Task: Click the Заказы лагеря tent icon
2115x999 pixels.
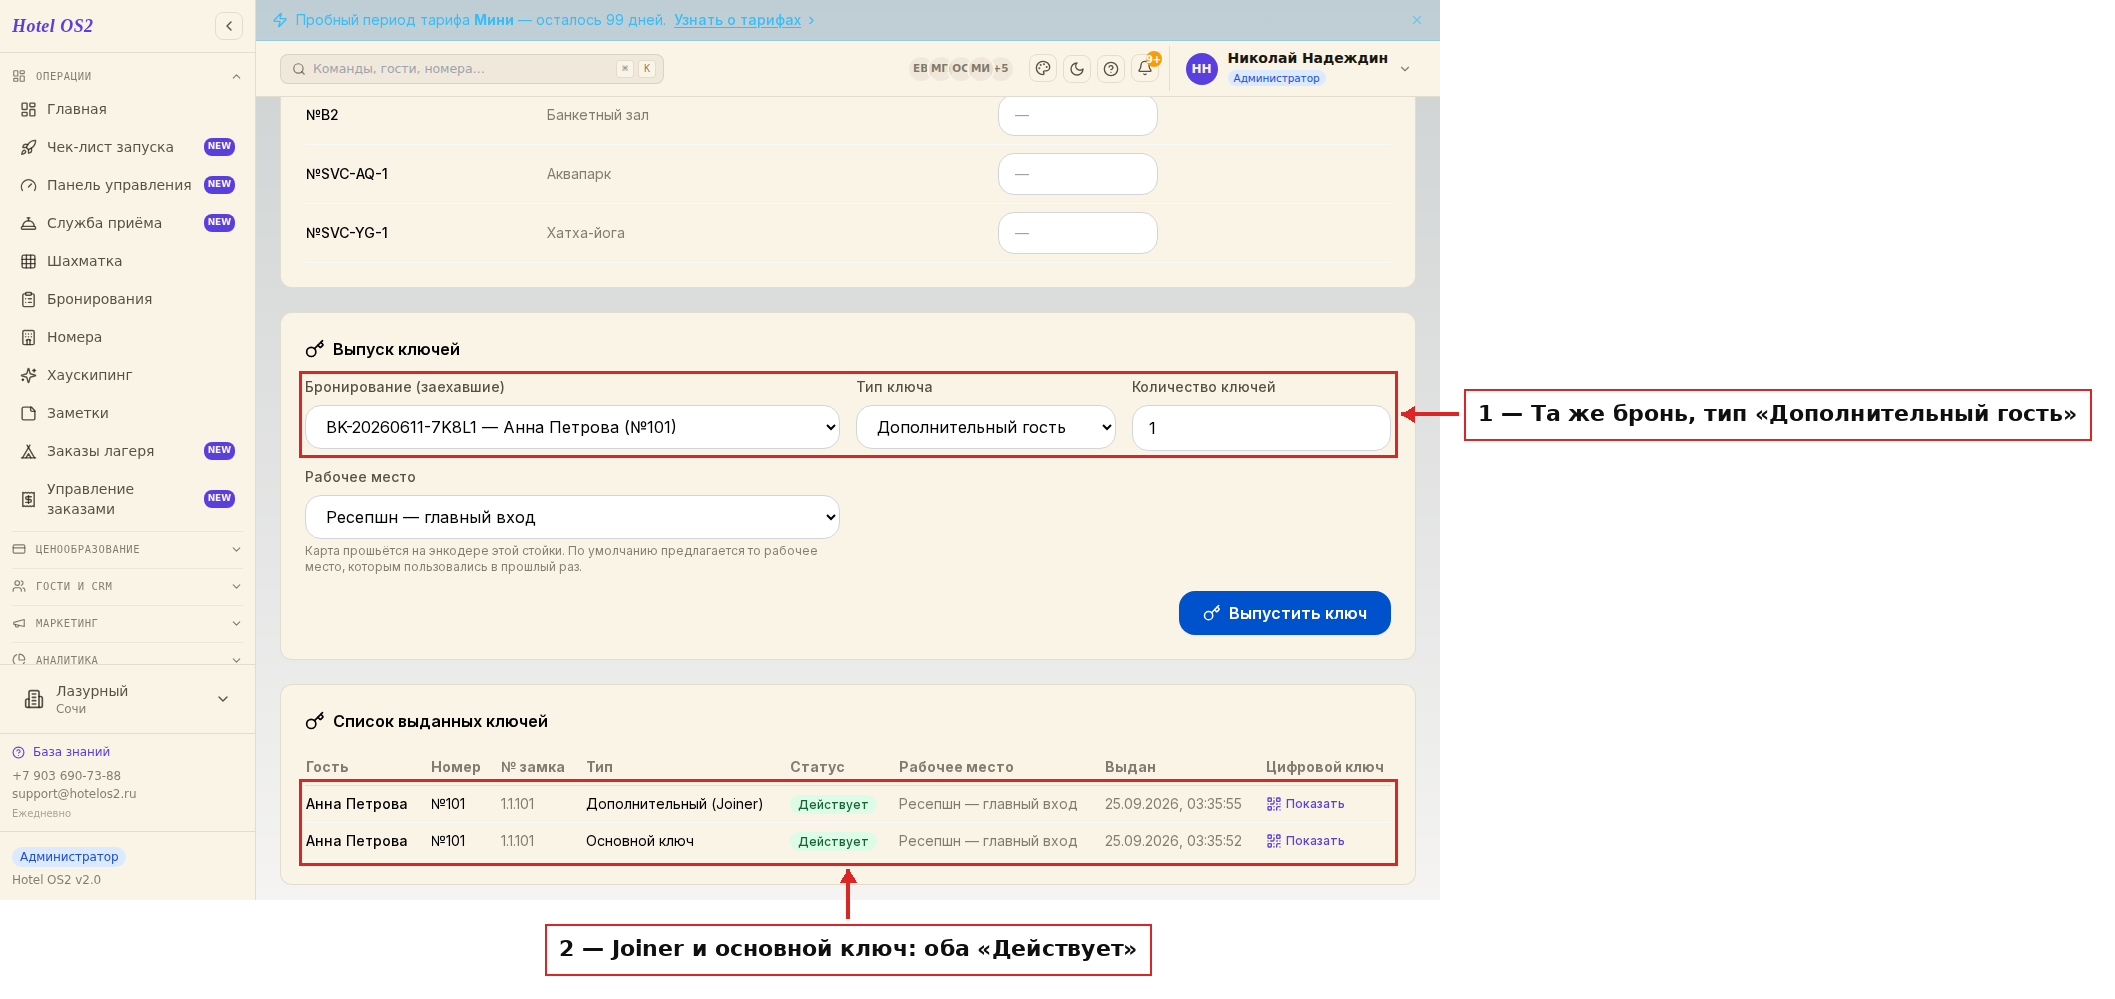Action: pyautogui.click(x=29, y=451)
